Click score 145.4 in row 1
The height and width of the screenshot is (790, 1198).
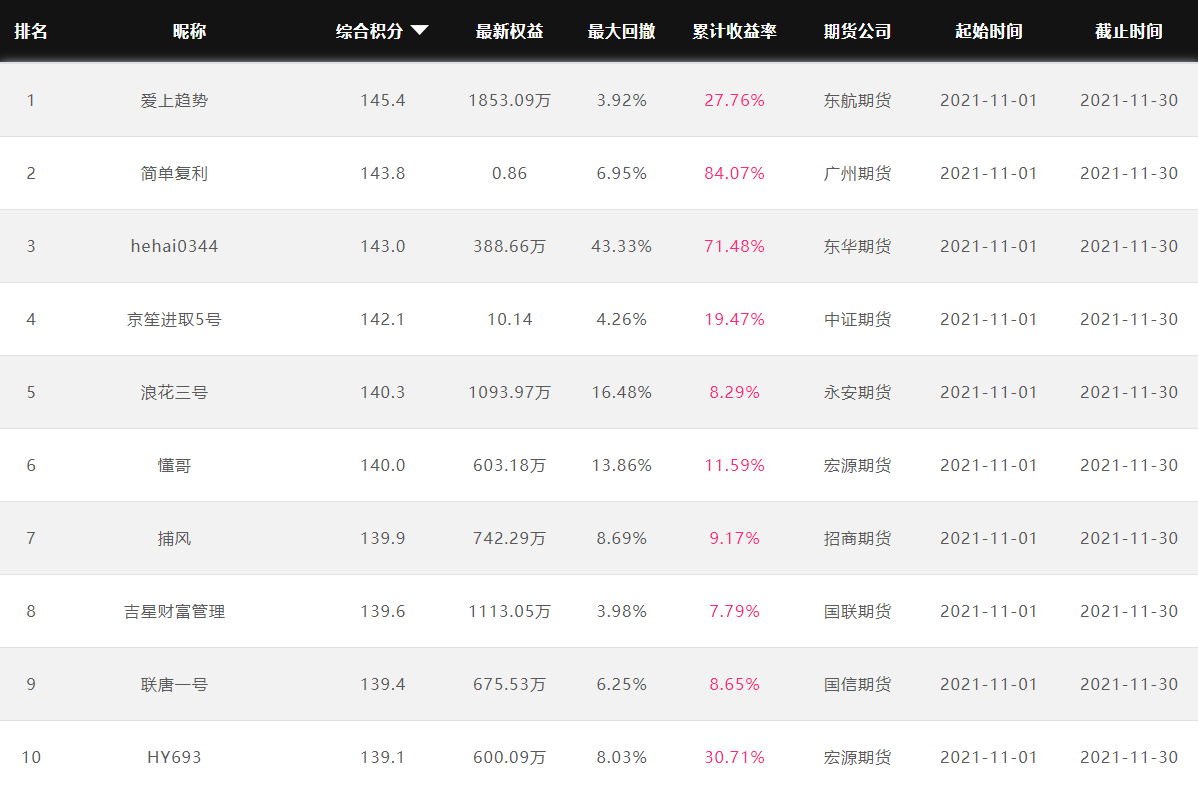click(383, 100)
